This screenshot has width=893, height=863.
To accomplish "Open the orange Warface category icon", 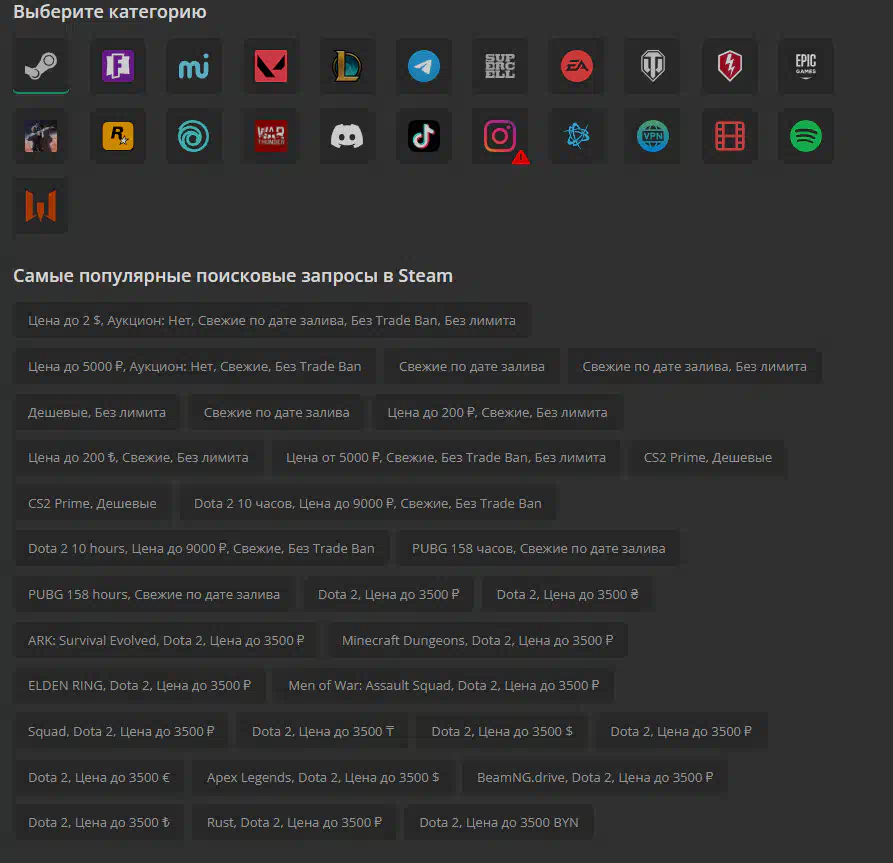I will pos(41,206).
